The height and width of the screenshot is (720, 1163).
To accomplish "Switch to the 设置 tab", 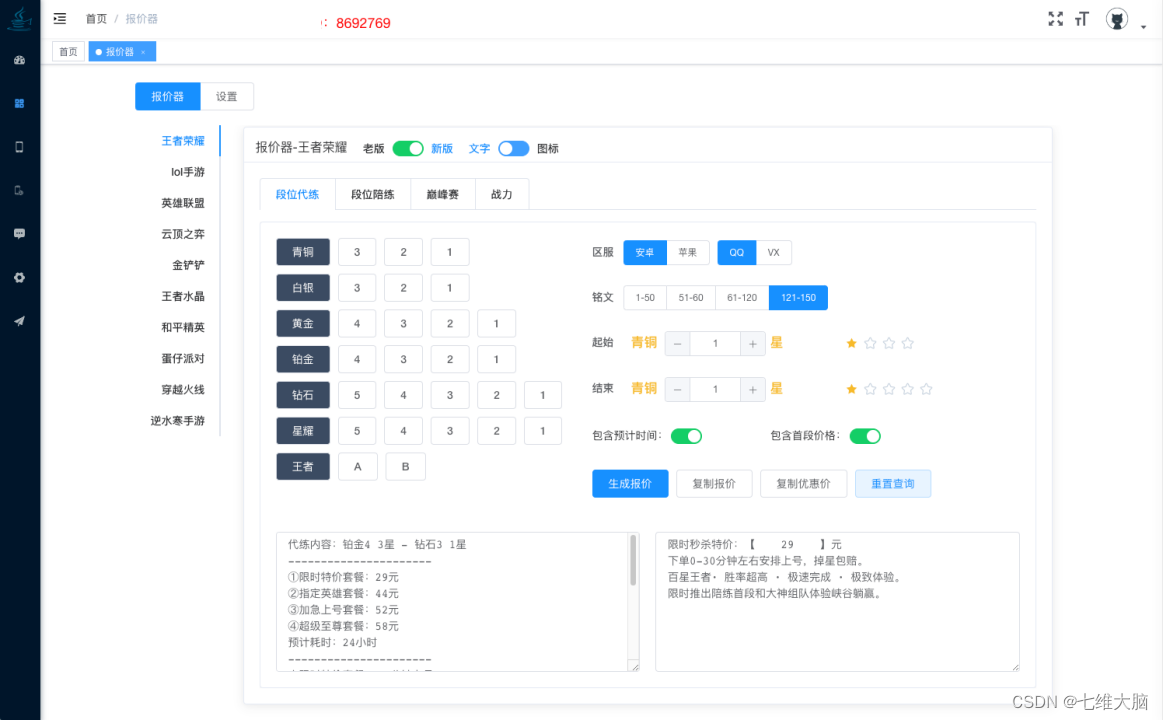I will 227,96.
